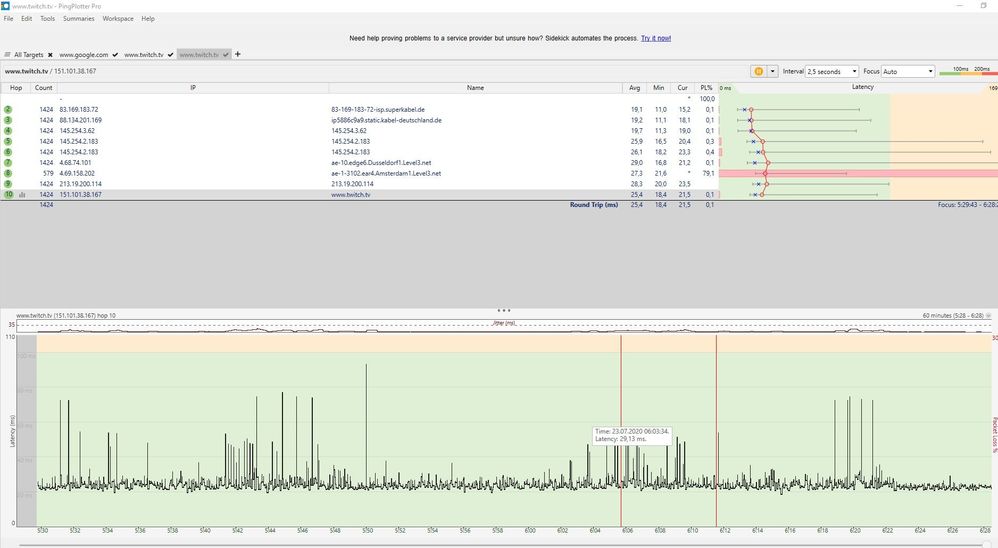Pause the trace with the orange pause button
This screenshot has width=998, height=548.
758,71
